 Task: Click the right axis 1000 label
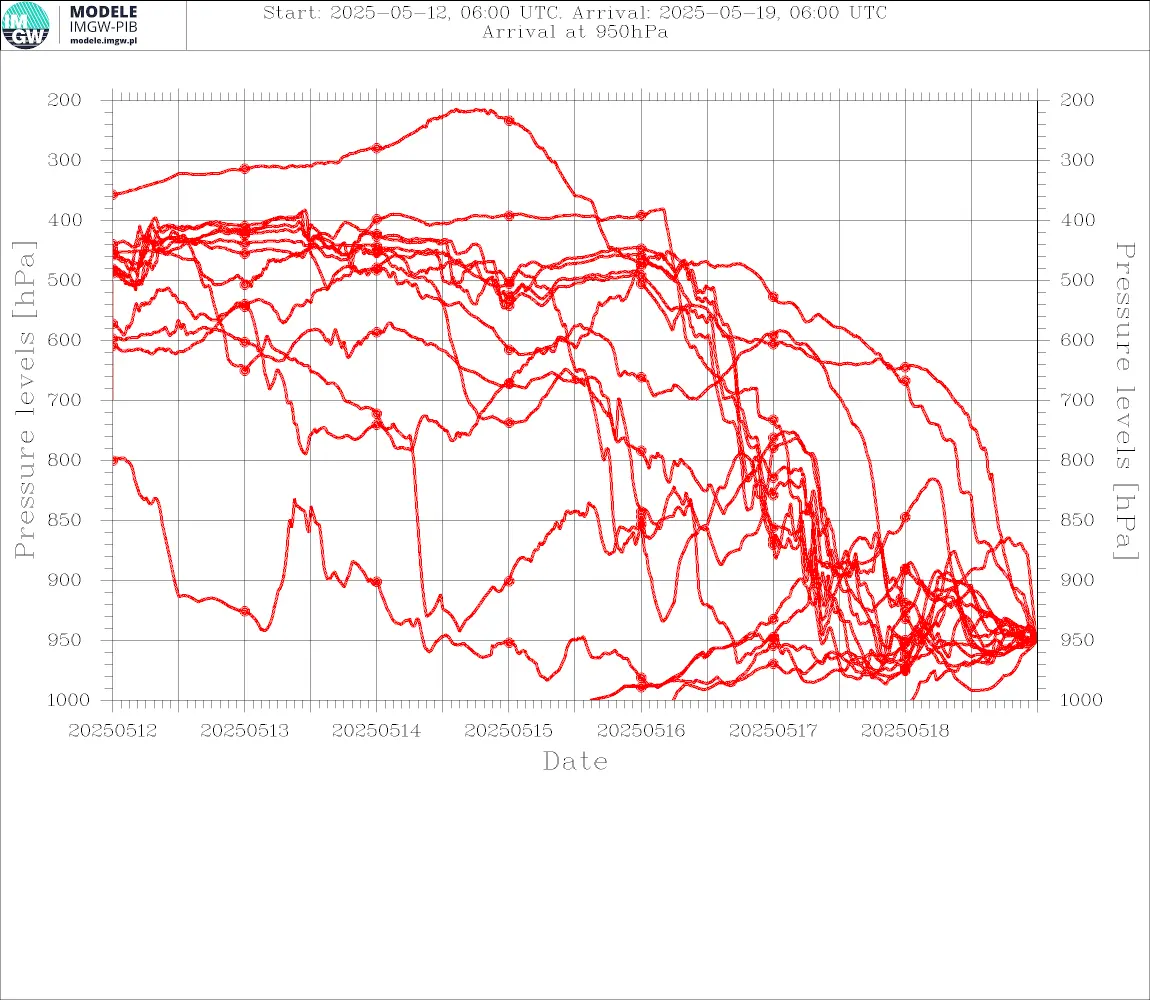click(1081, 700)
